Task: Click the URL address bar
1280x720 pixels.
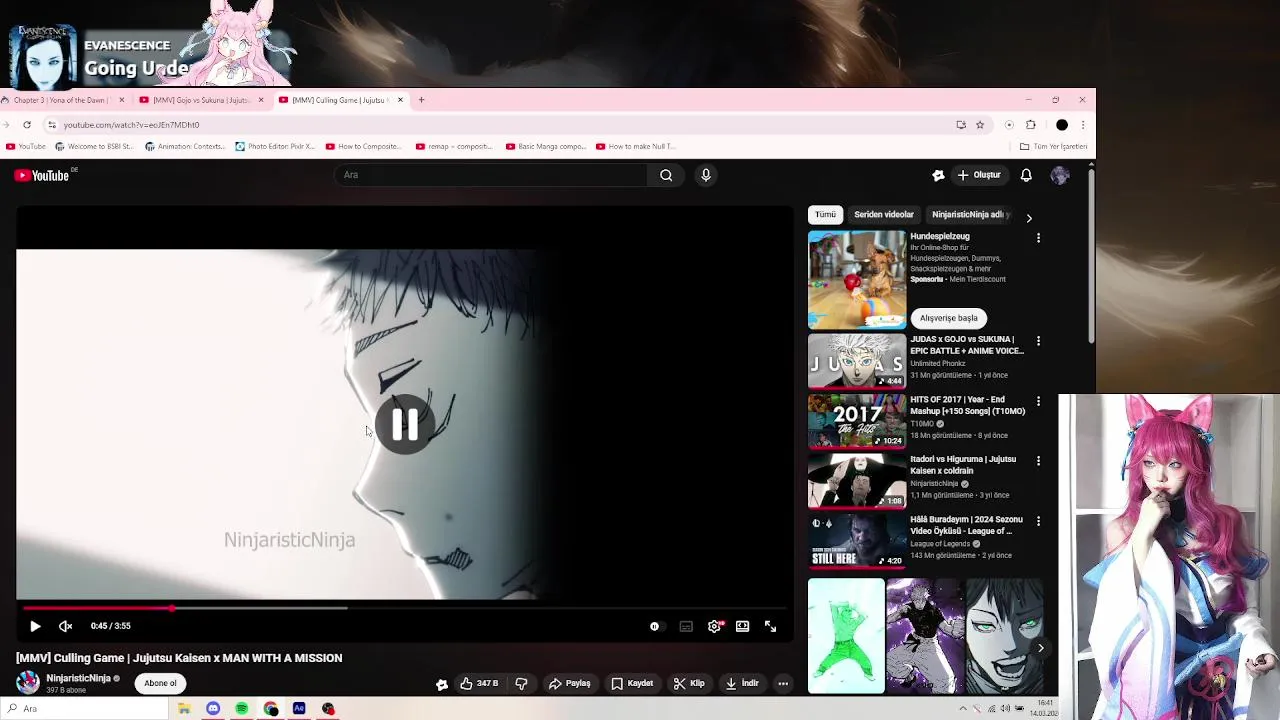Action: 500,125
